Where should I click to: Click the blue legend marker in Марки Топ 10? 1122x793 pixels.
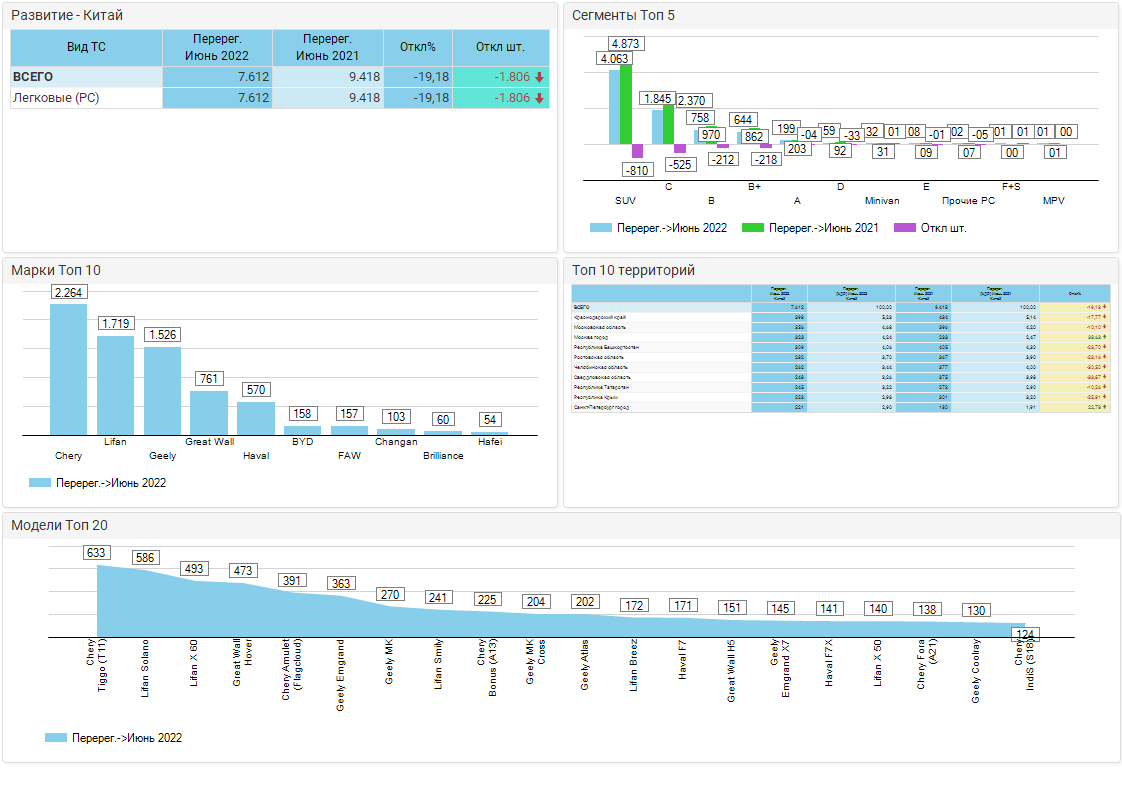pos(40,483)
